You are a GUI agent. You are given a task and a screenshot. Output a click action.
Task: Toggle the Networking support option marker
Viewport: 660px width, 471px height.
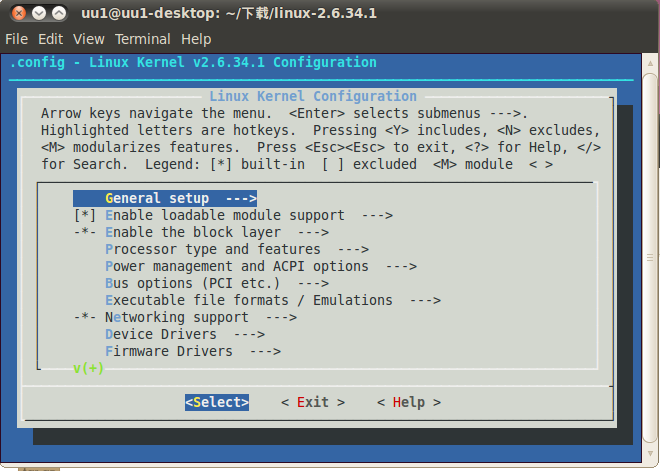coord(85,317)
